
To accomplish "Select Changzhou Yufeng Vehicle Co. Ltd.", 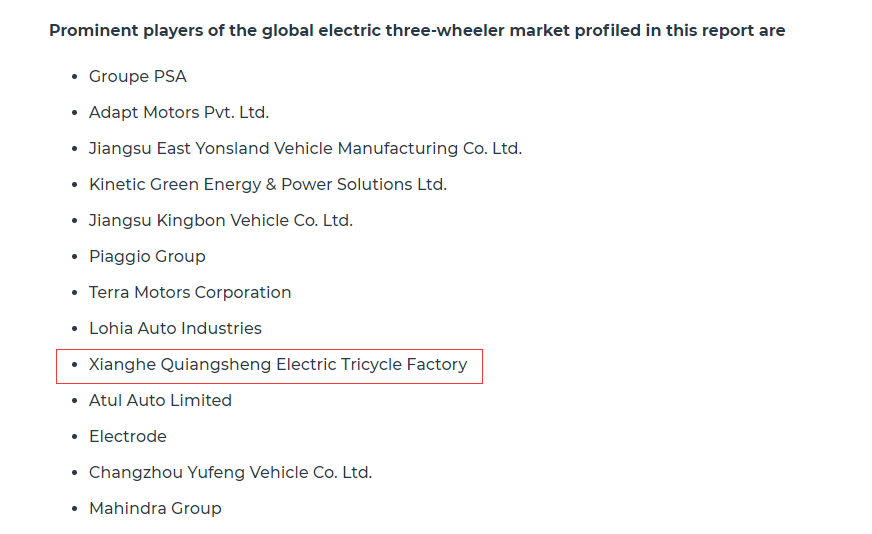I will pos(230,472).
